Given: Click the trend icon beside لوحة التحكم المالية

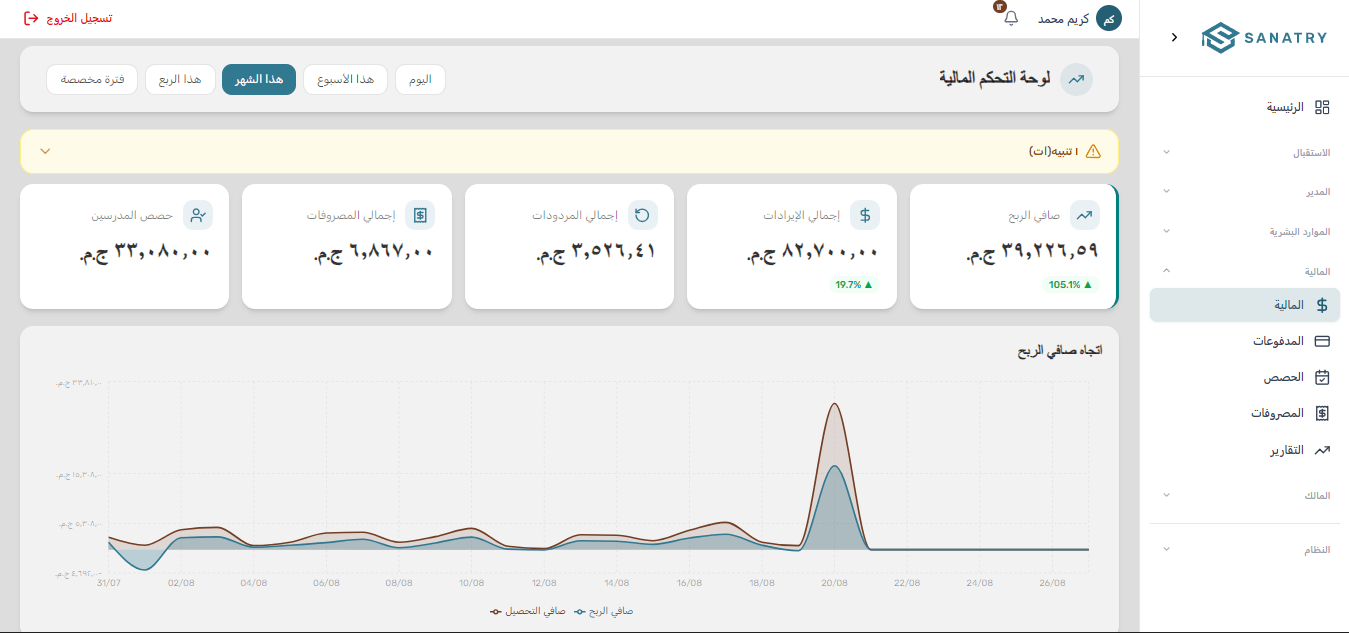Looking at the screenshot, I should point(1077,79).
